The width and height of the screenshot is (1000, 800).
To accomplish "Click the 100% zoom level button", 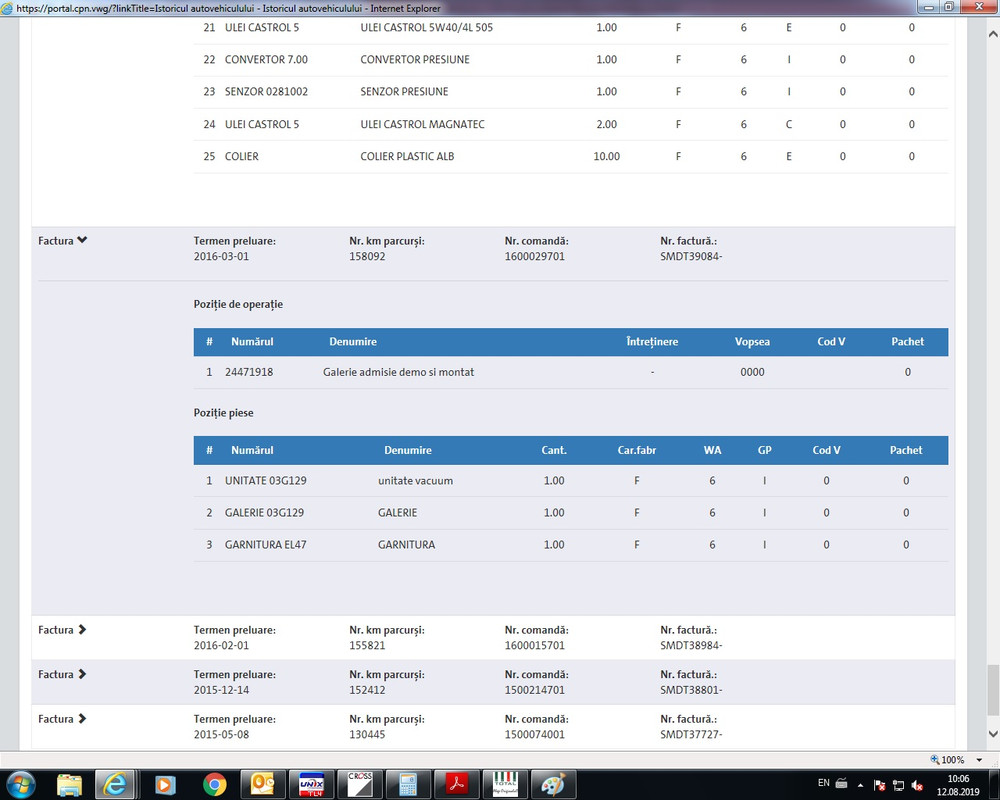I will tap(948, 760).
